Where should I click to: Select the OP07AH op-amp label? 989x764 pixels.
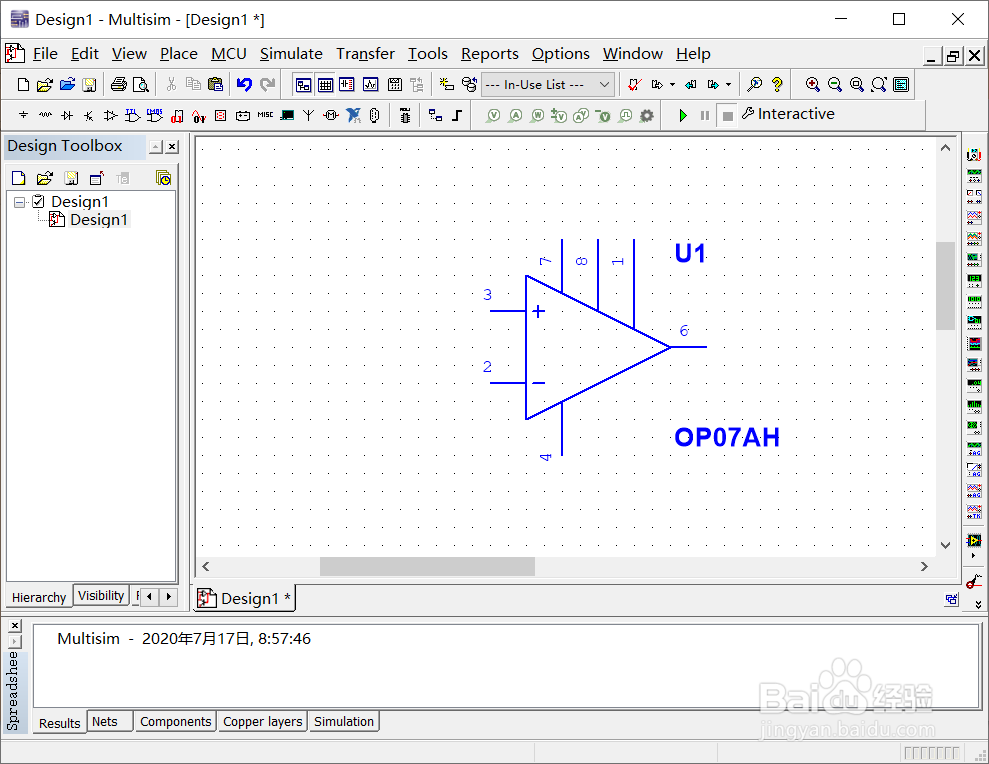click(x=727, y=437)
